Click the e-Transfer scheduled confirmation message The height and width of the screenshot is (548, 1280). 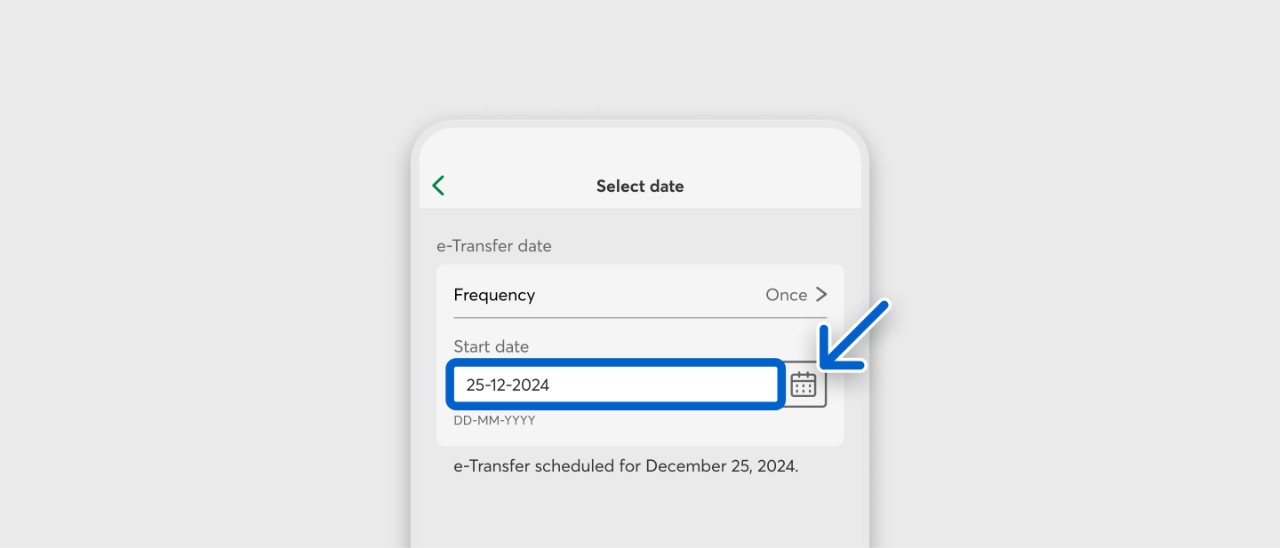(x=626, y=466)
